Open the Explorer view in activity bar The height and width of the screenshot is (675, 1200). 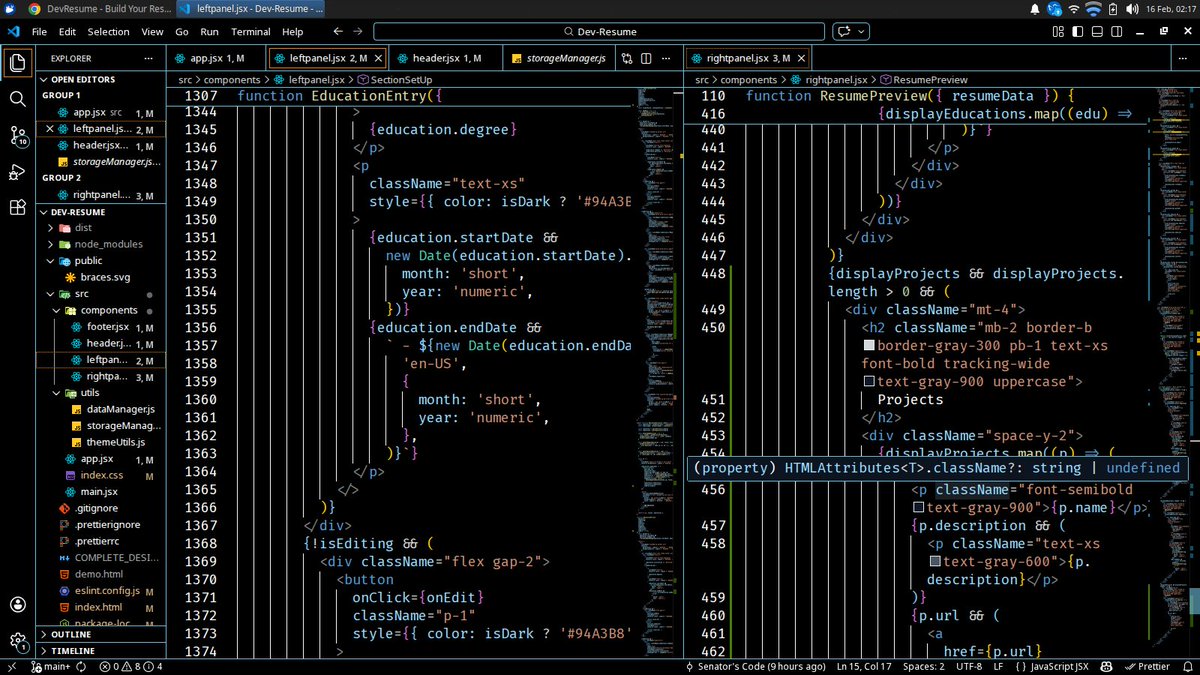17,63
